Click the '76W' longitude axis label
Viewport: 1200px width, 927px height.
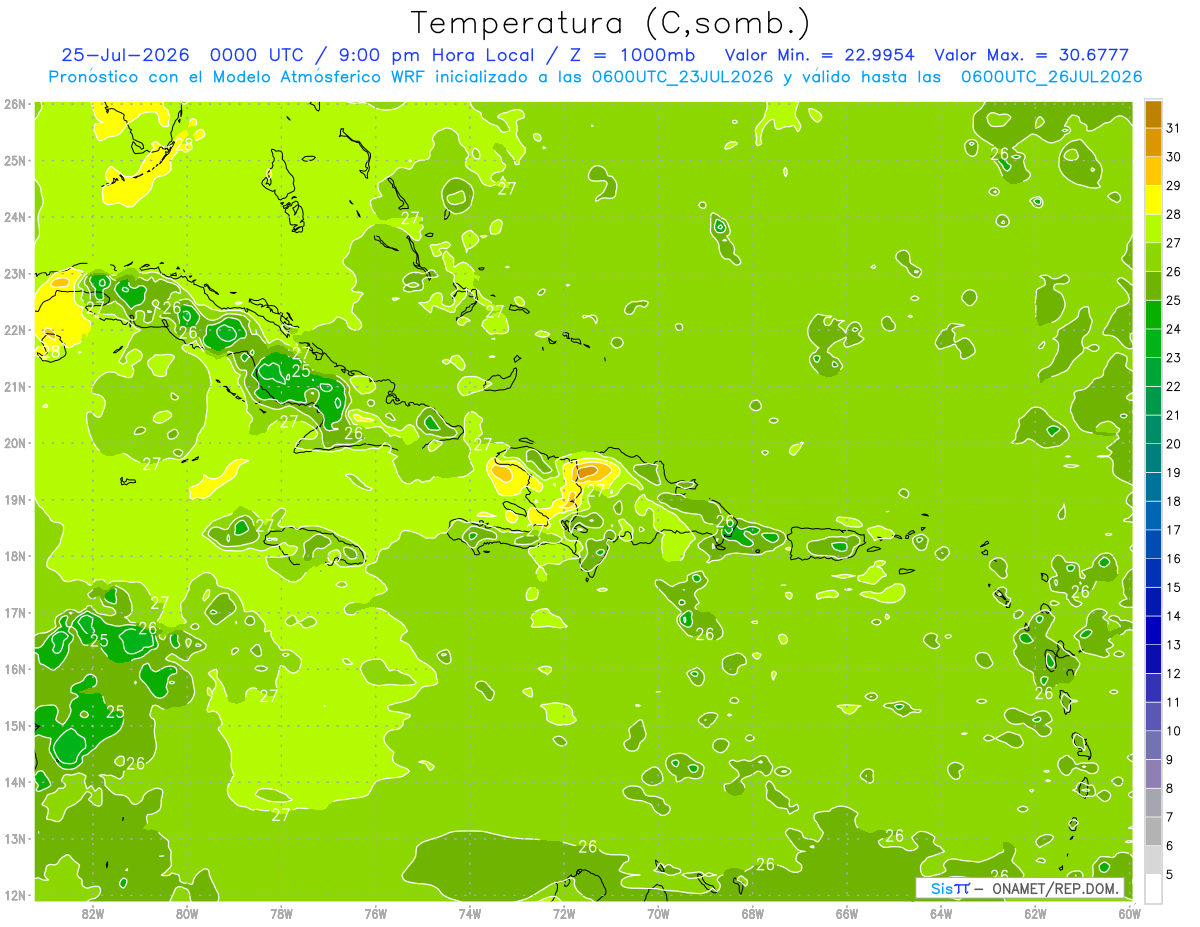coord(375,914)
